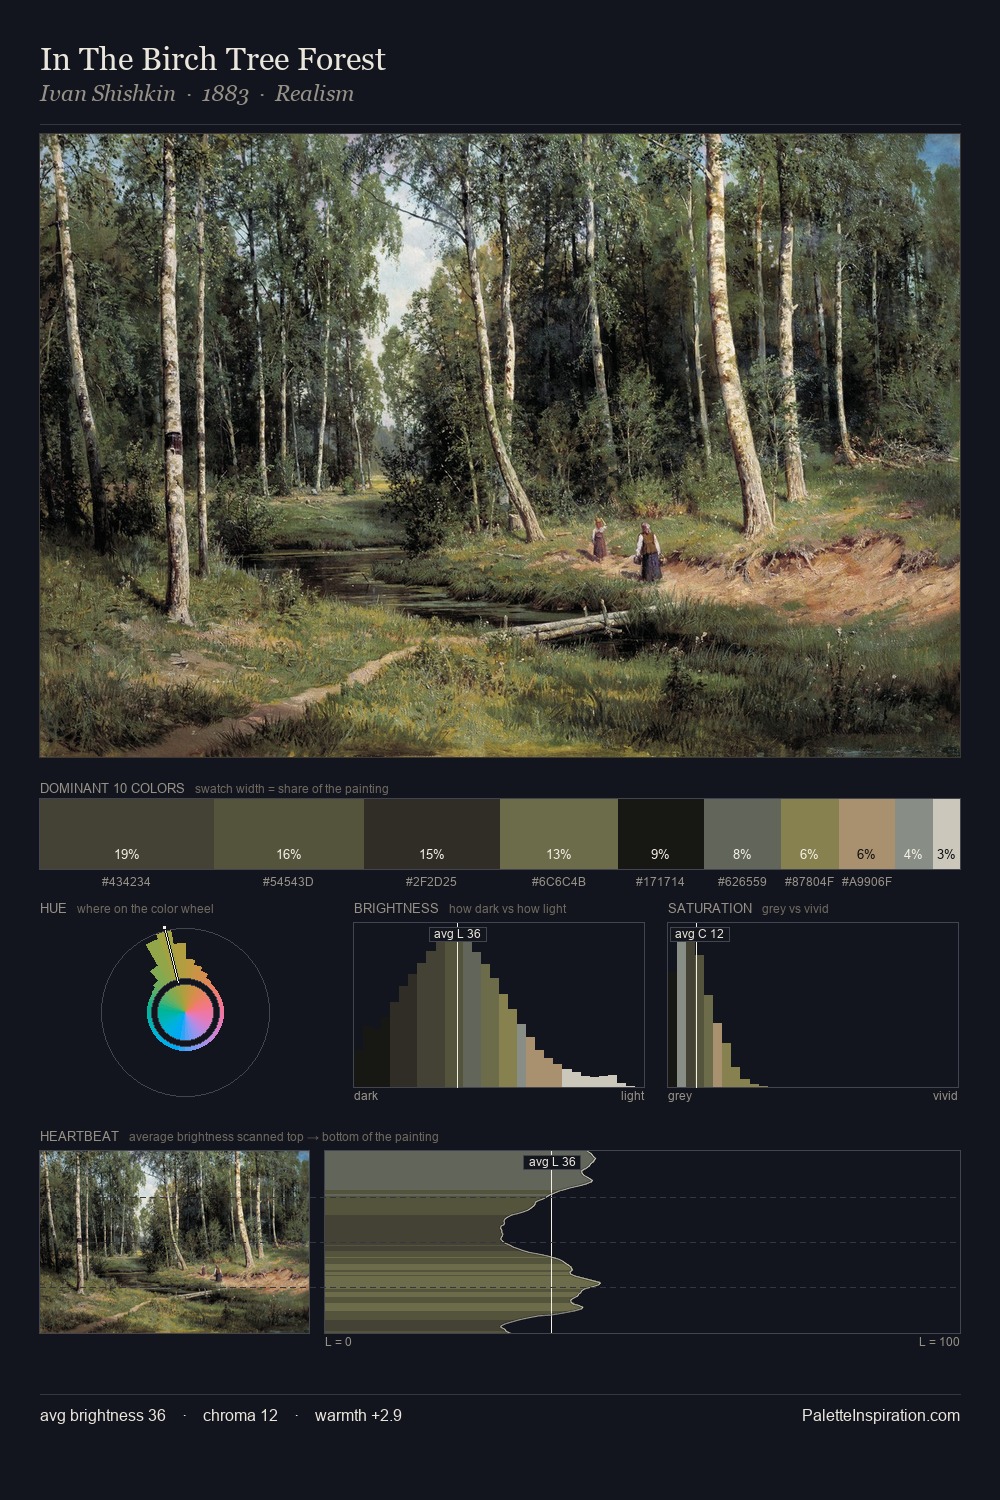
Task: Click the 9% near-black swatch
Action: [x=661, y=834]
